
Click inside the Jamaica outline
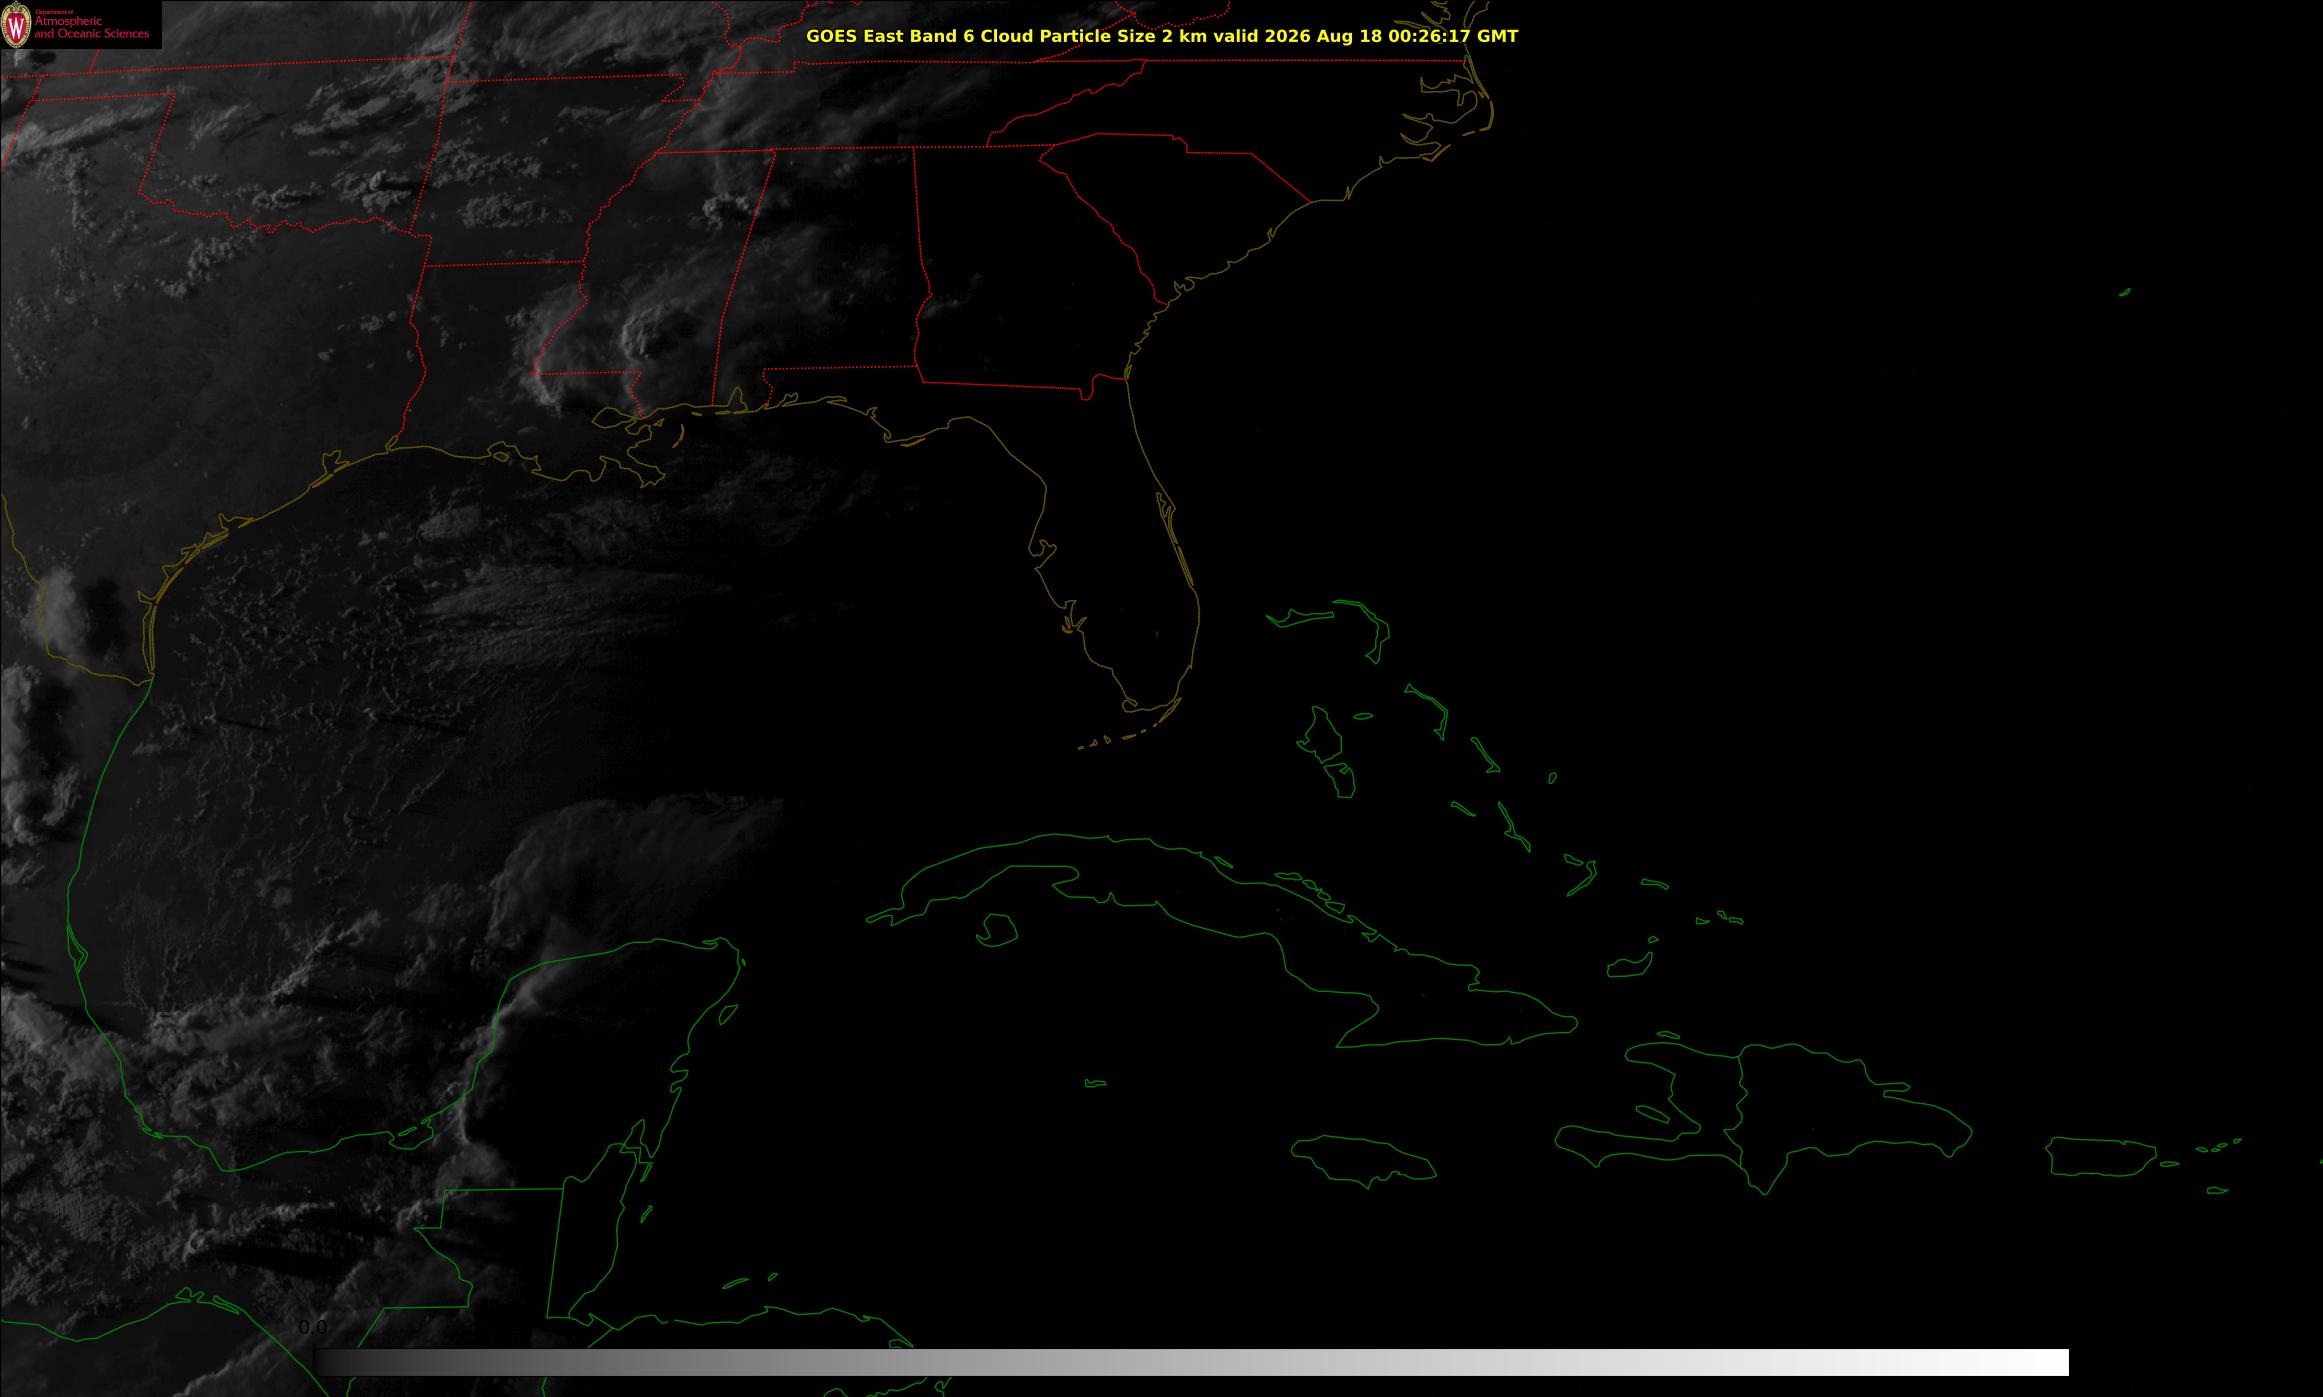[x=1362, y=1161]
